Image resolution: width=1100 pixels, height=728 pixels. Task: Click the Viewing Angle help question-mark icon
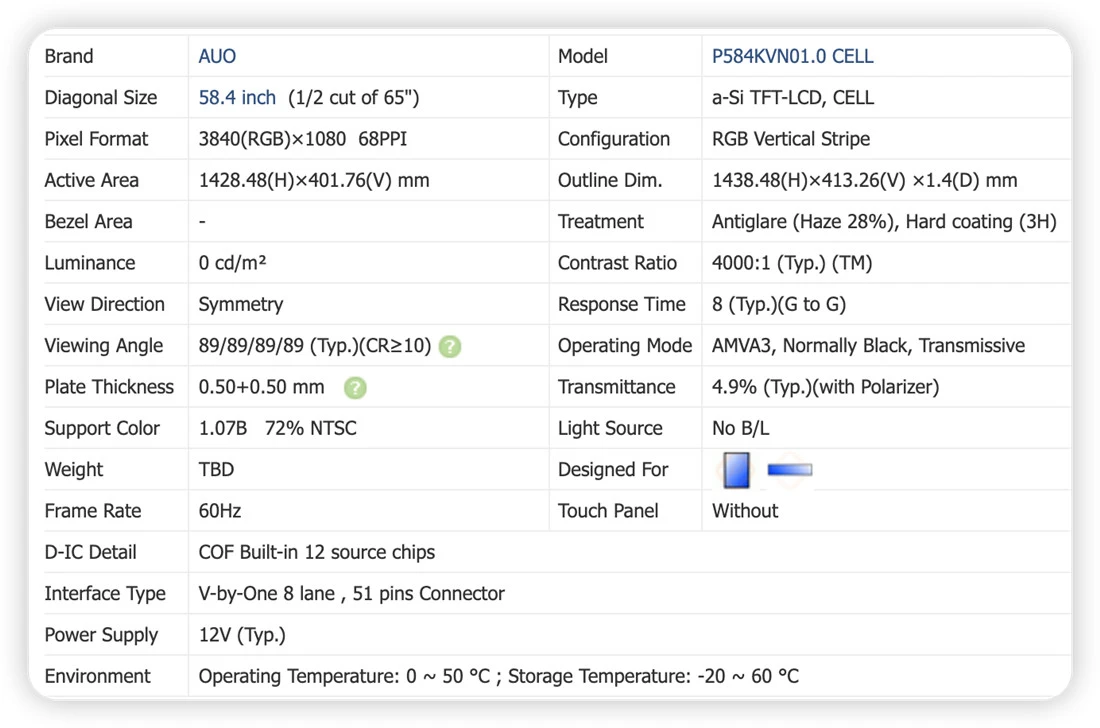(450, 346)
